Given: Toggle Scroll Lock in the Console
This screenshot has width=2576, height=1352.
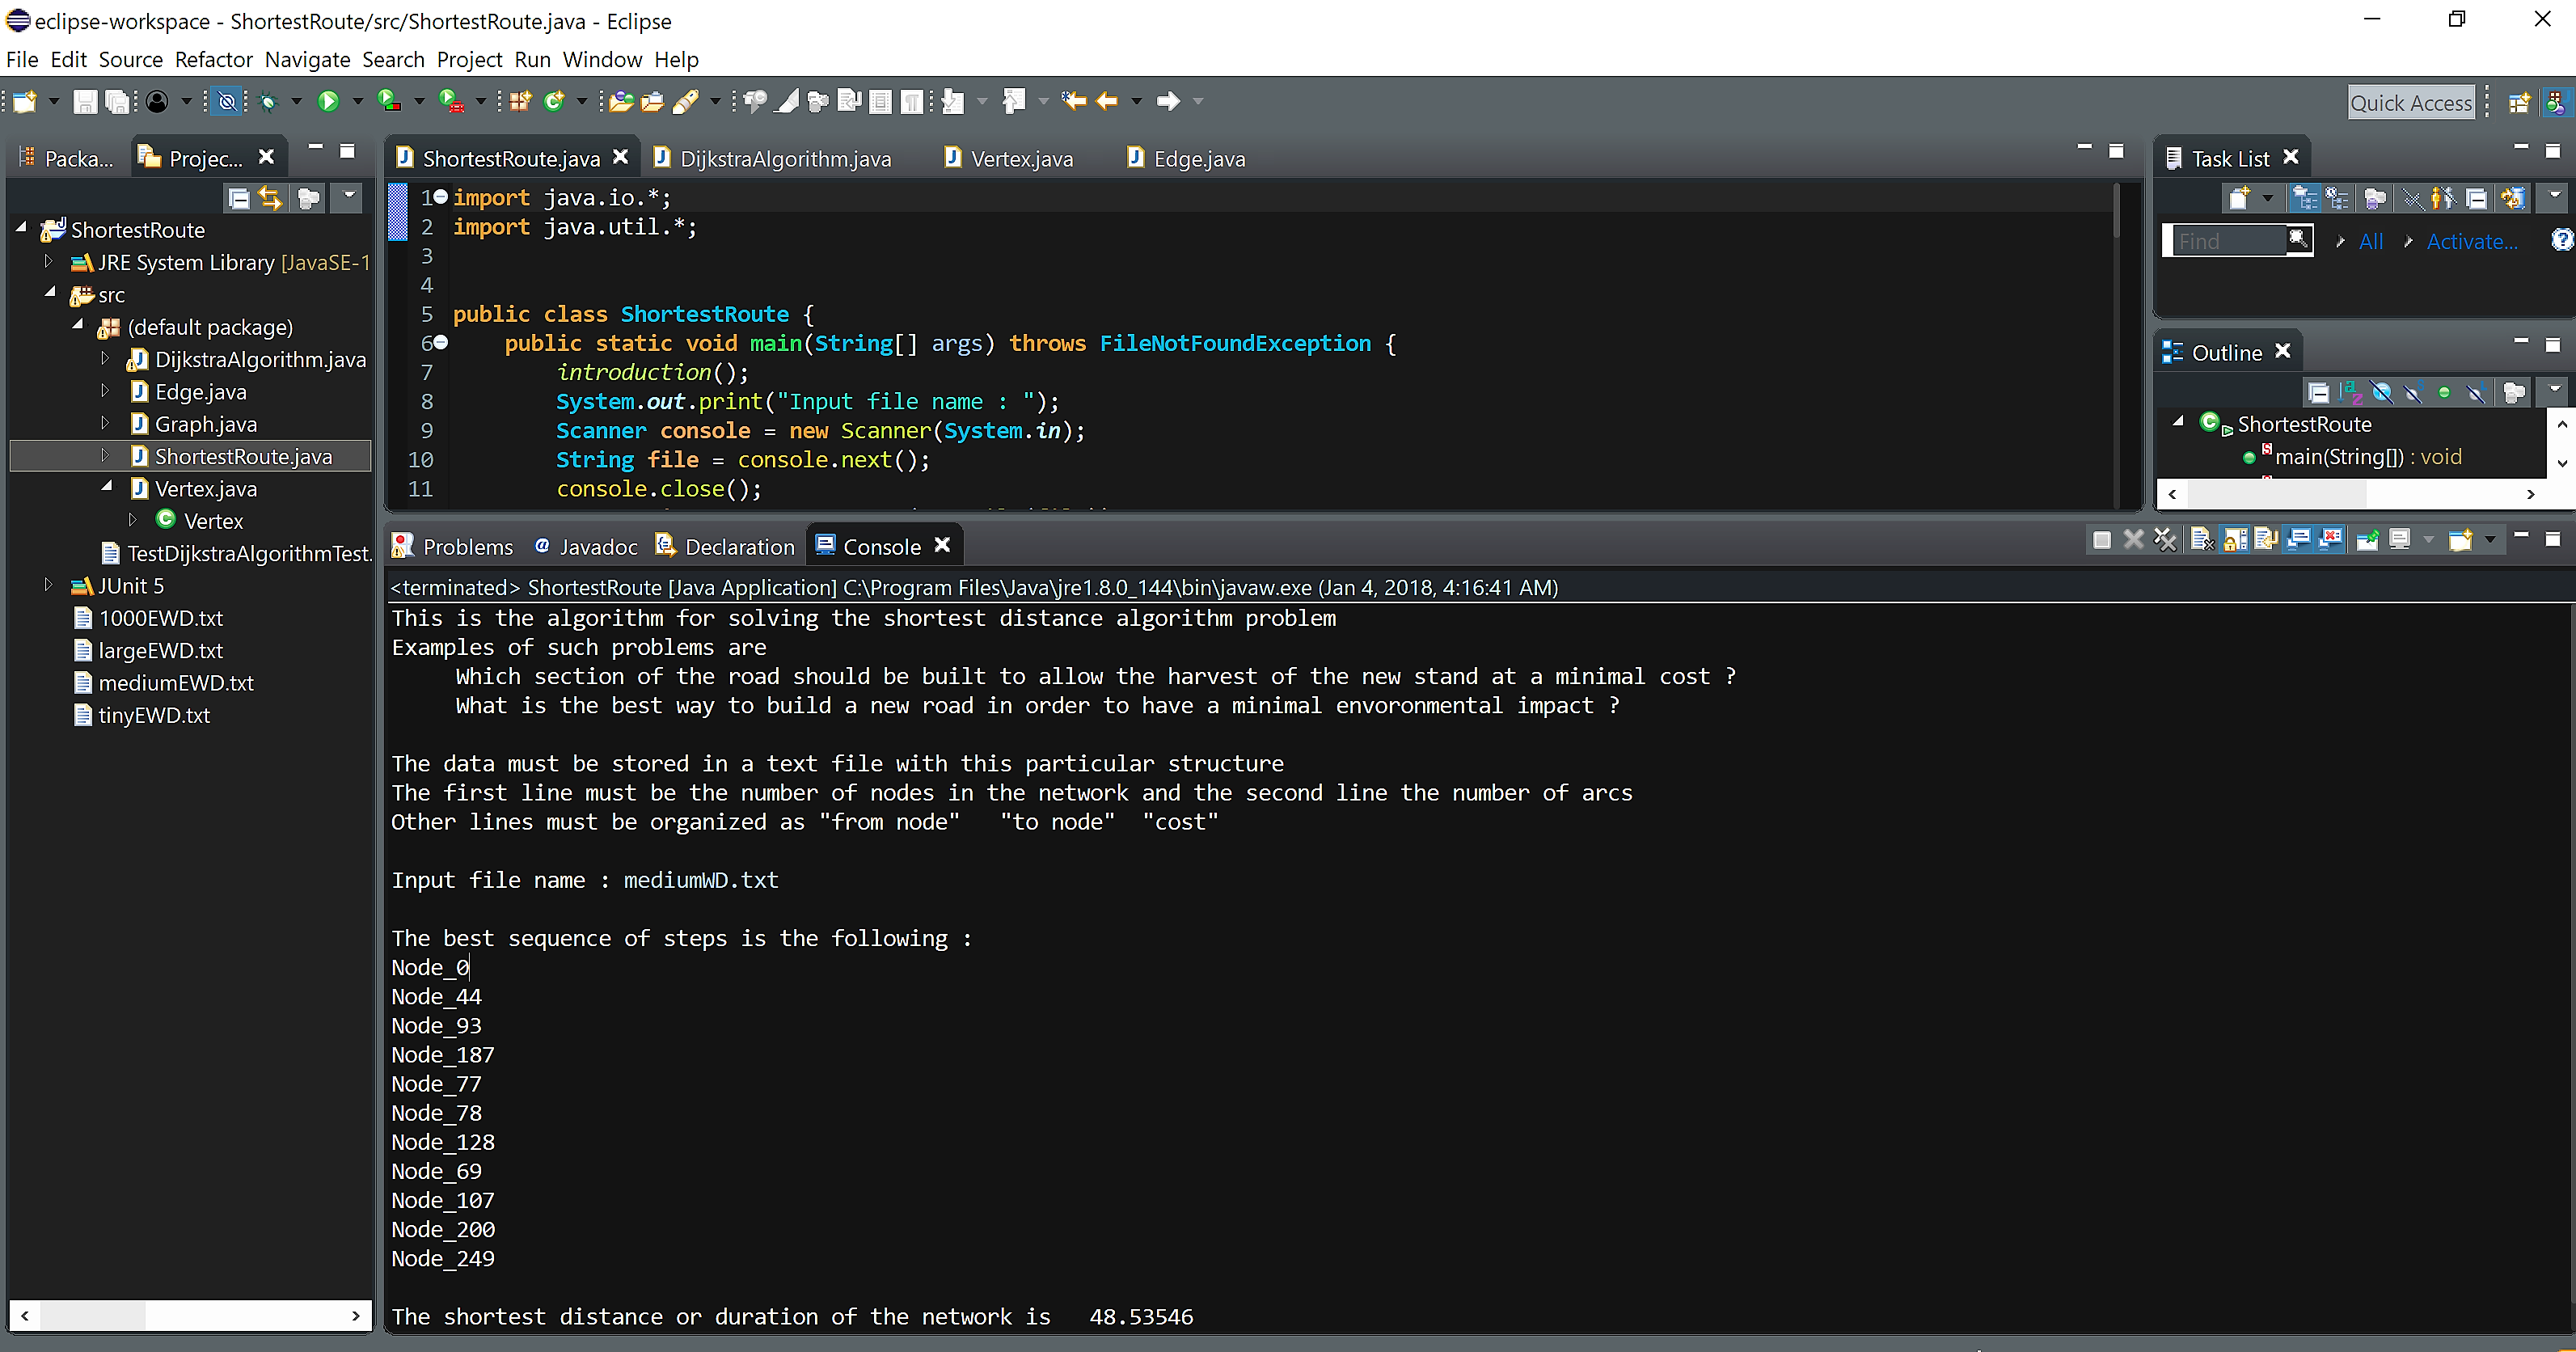Looking at the screenshot, I should (2235, 540).
